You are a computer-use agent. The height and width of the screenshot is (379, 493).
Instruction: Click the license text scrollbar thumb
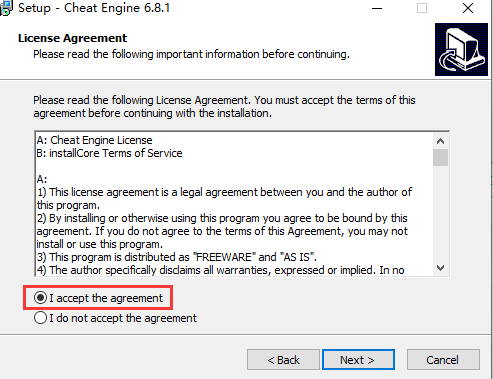pos(440,157)
